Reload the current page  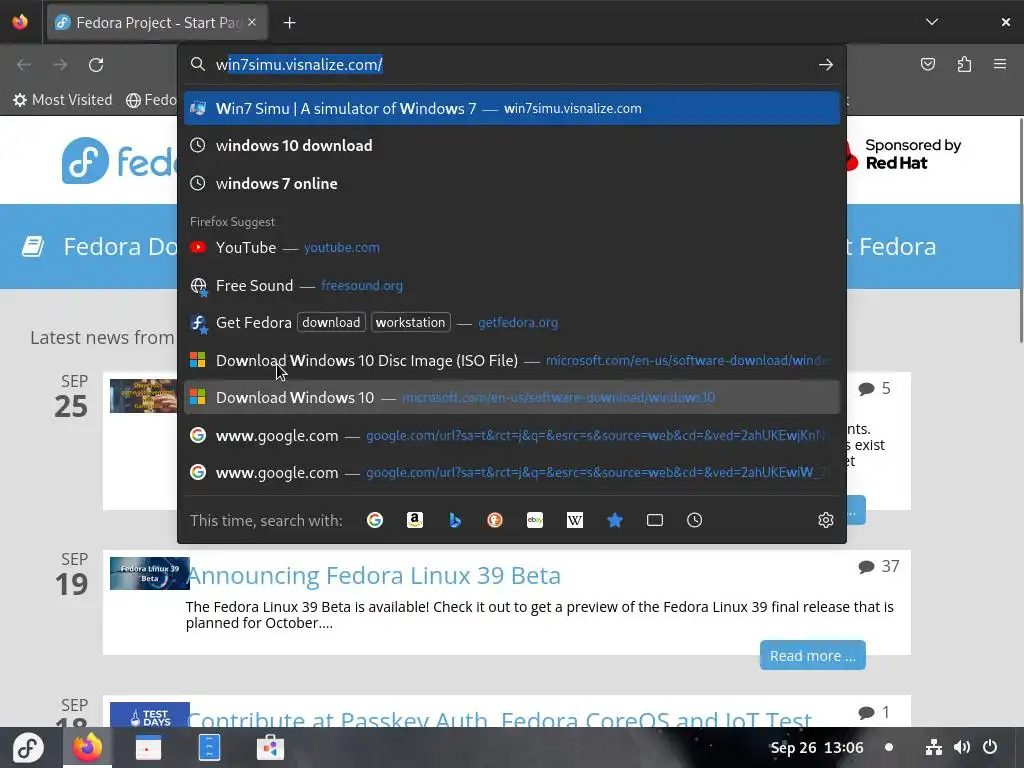[x=96, y=65]
